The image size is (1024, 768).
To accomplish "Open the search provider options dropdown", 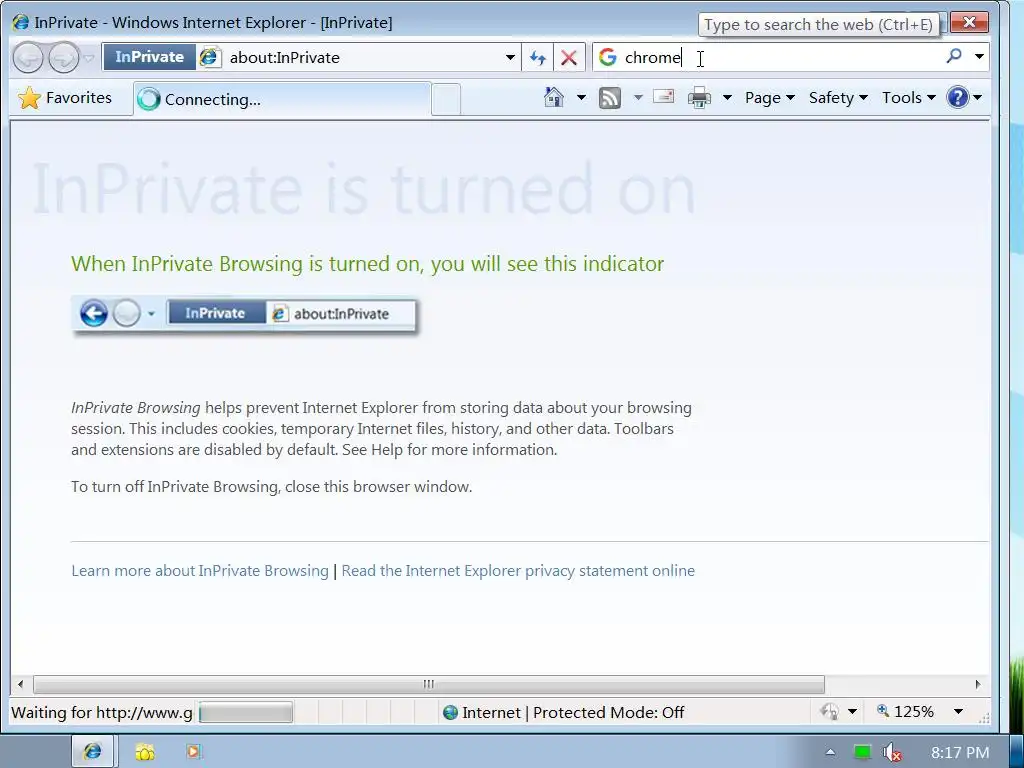I will click(x=979, y=57).
